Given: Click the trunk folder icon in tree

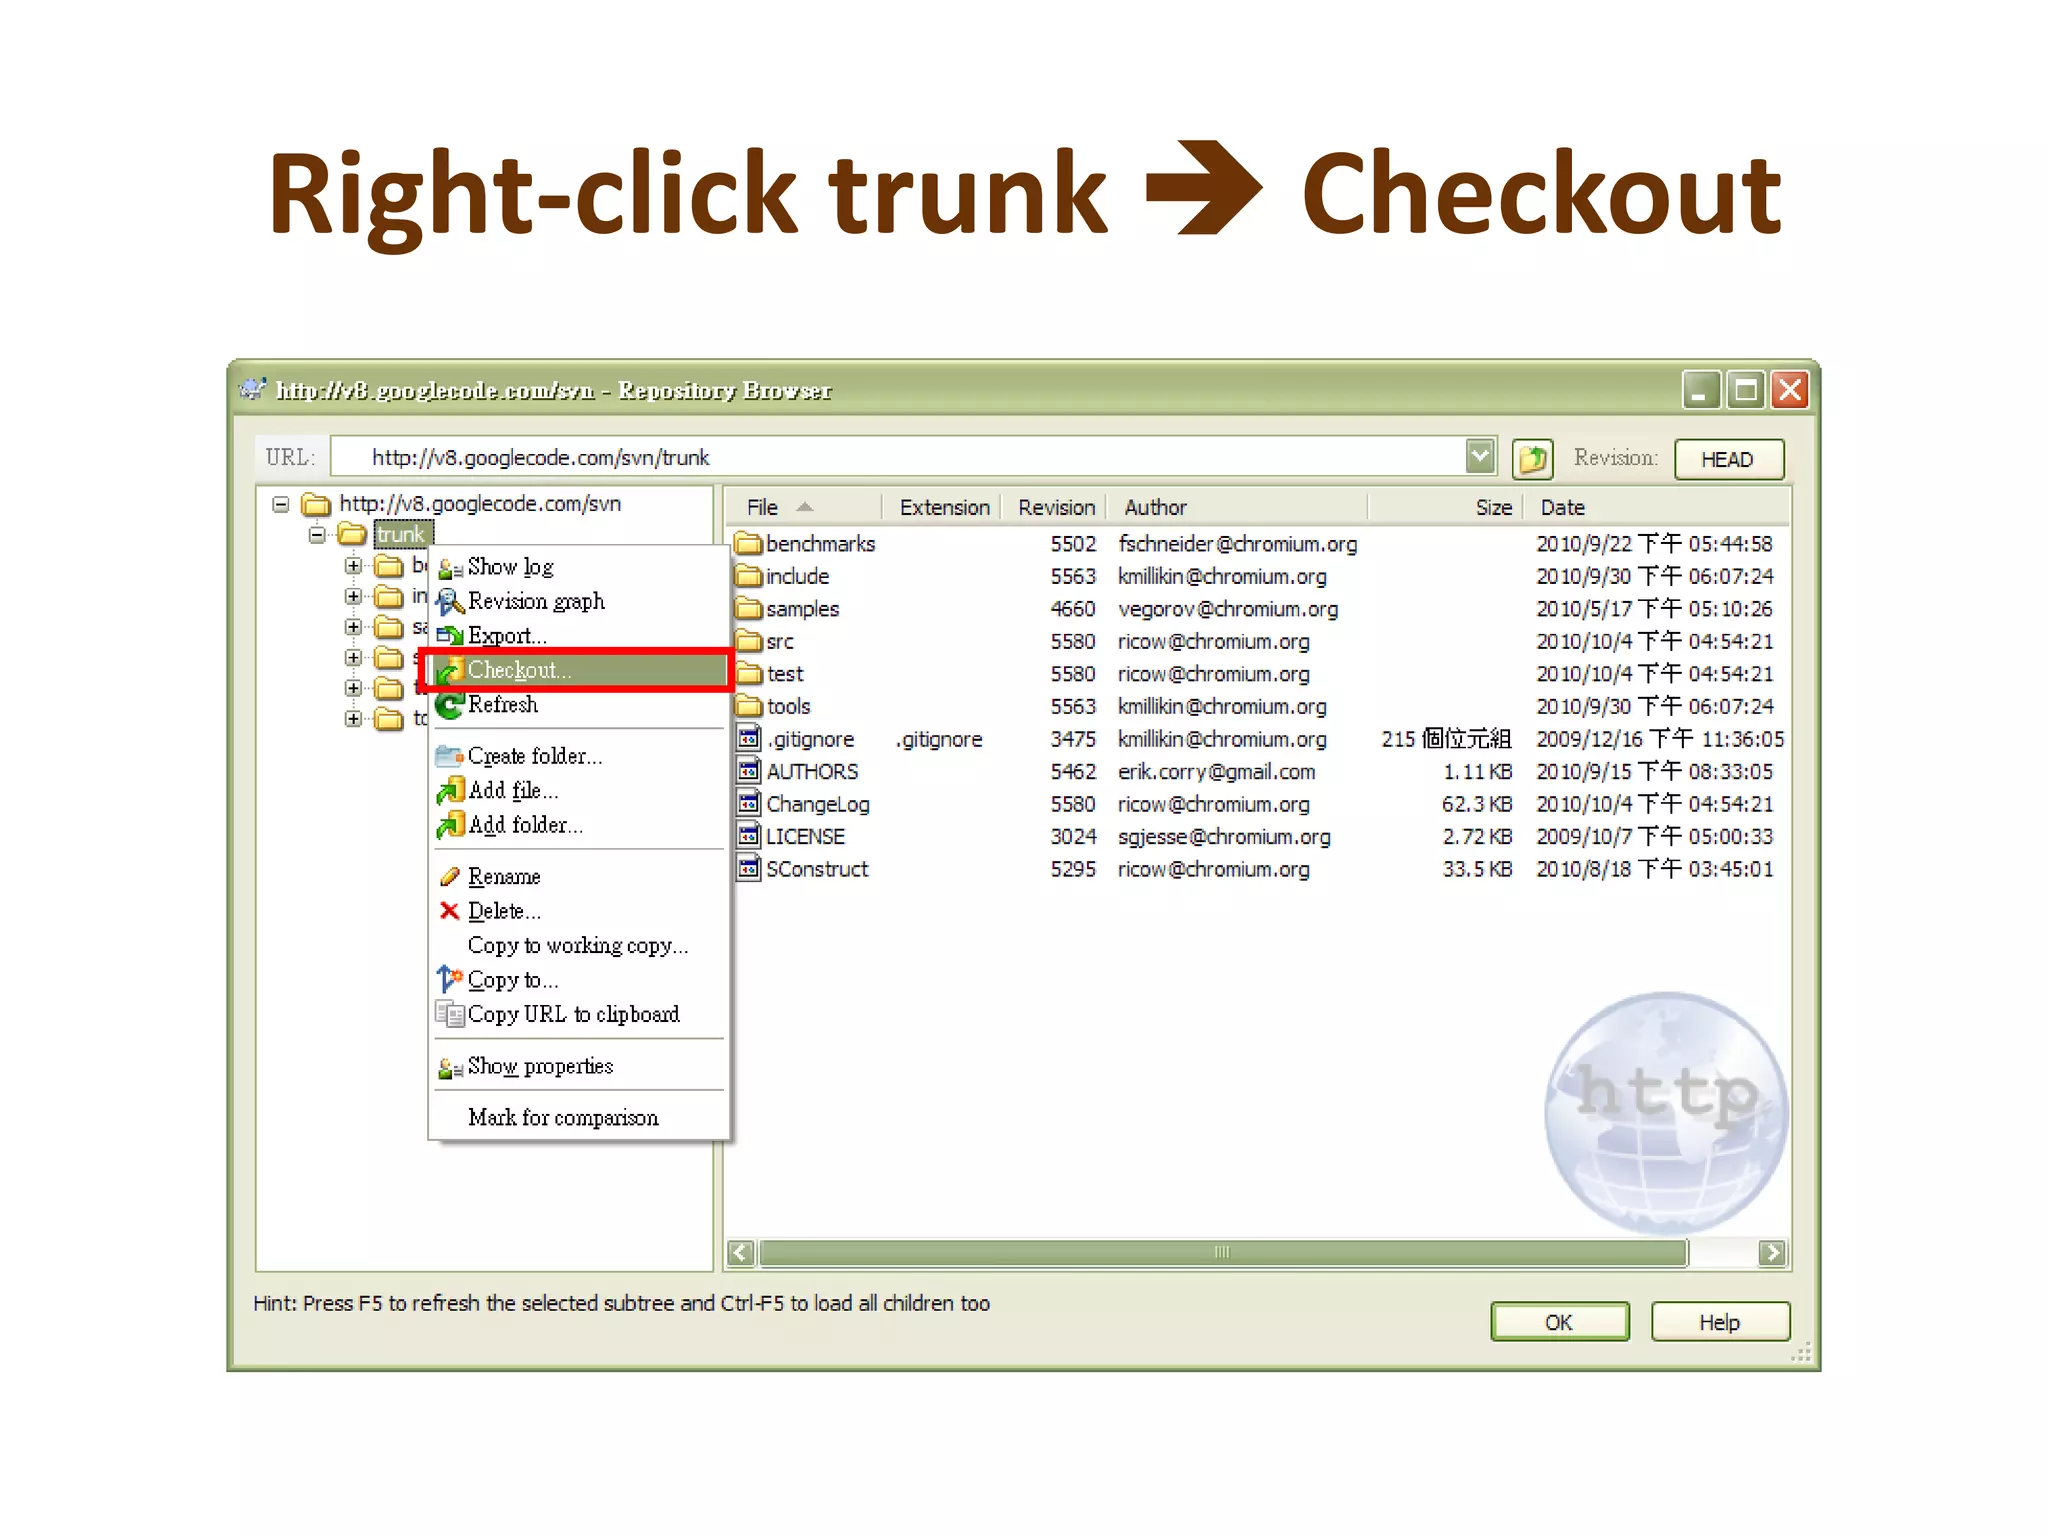Looking at the screenshot, I should (x=352, y=534).
